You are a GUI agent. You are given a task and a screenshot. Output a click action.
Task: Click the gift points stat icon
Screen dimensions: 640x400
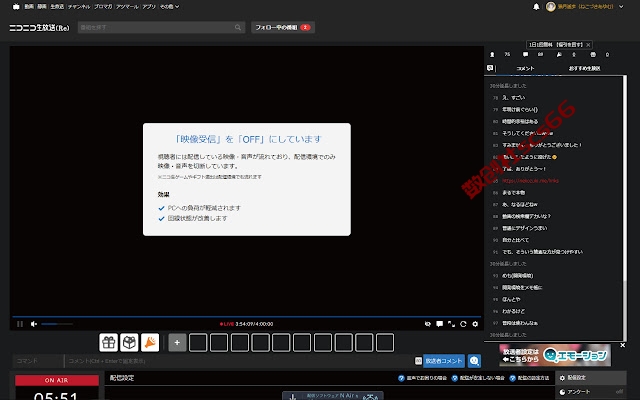pos(593,55)
